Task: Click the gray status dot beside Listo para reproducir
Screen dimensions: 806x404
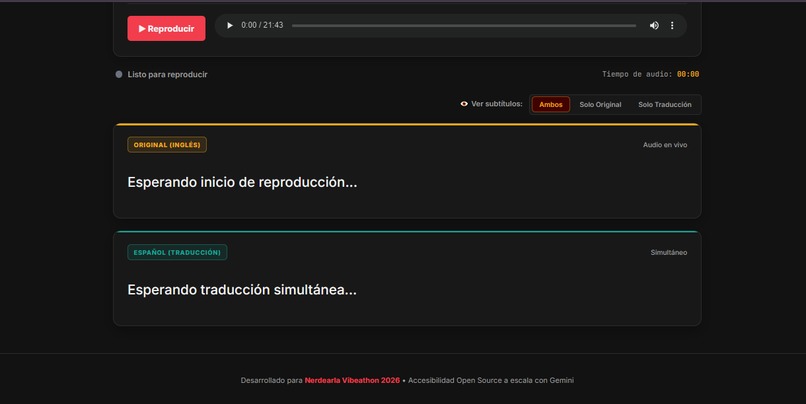Action: [119, 75]
